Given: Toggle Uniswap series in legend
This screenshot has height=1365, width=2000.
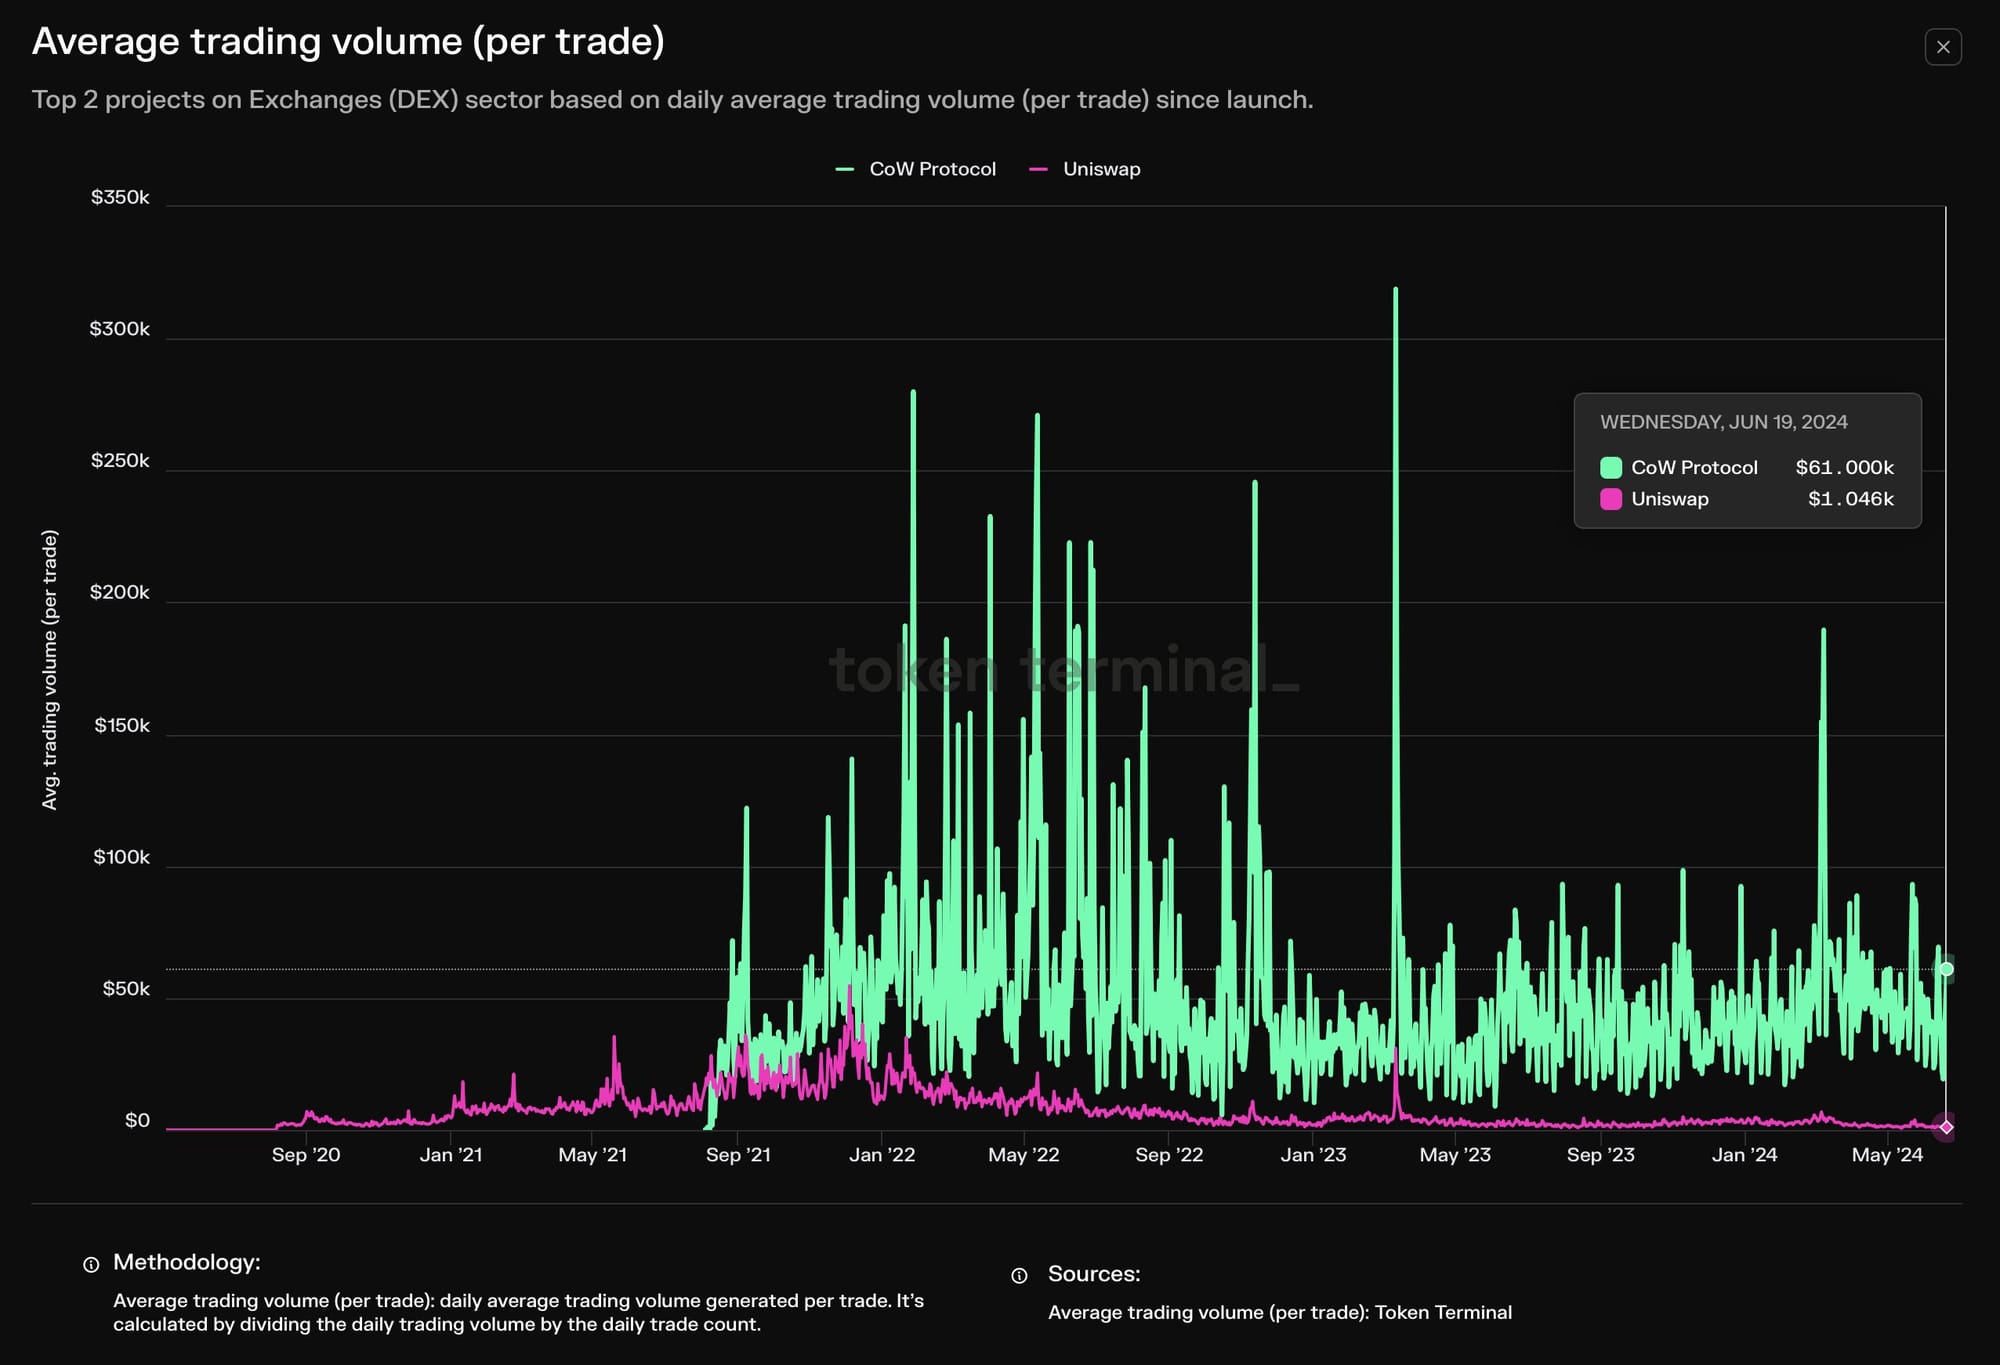Looking at the screenshot, I should click(x=1100, y=169).
